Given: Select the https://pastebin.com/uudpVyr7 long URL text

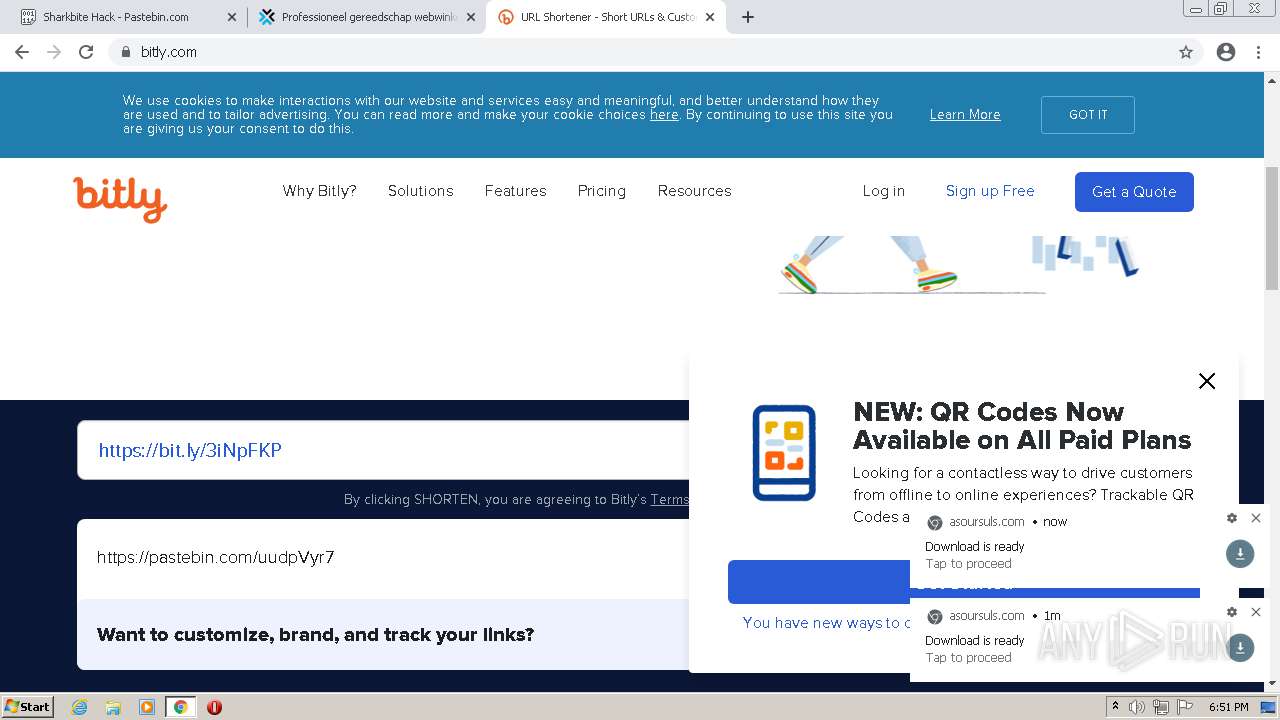Looking at the screenshot, I should pyautogui.click(x=216, y=557).
